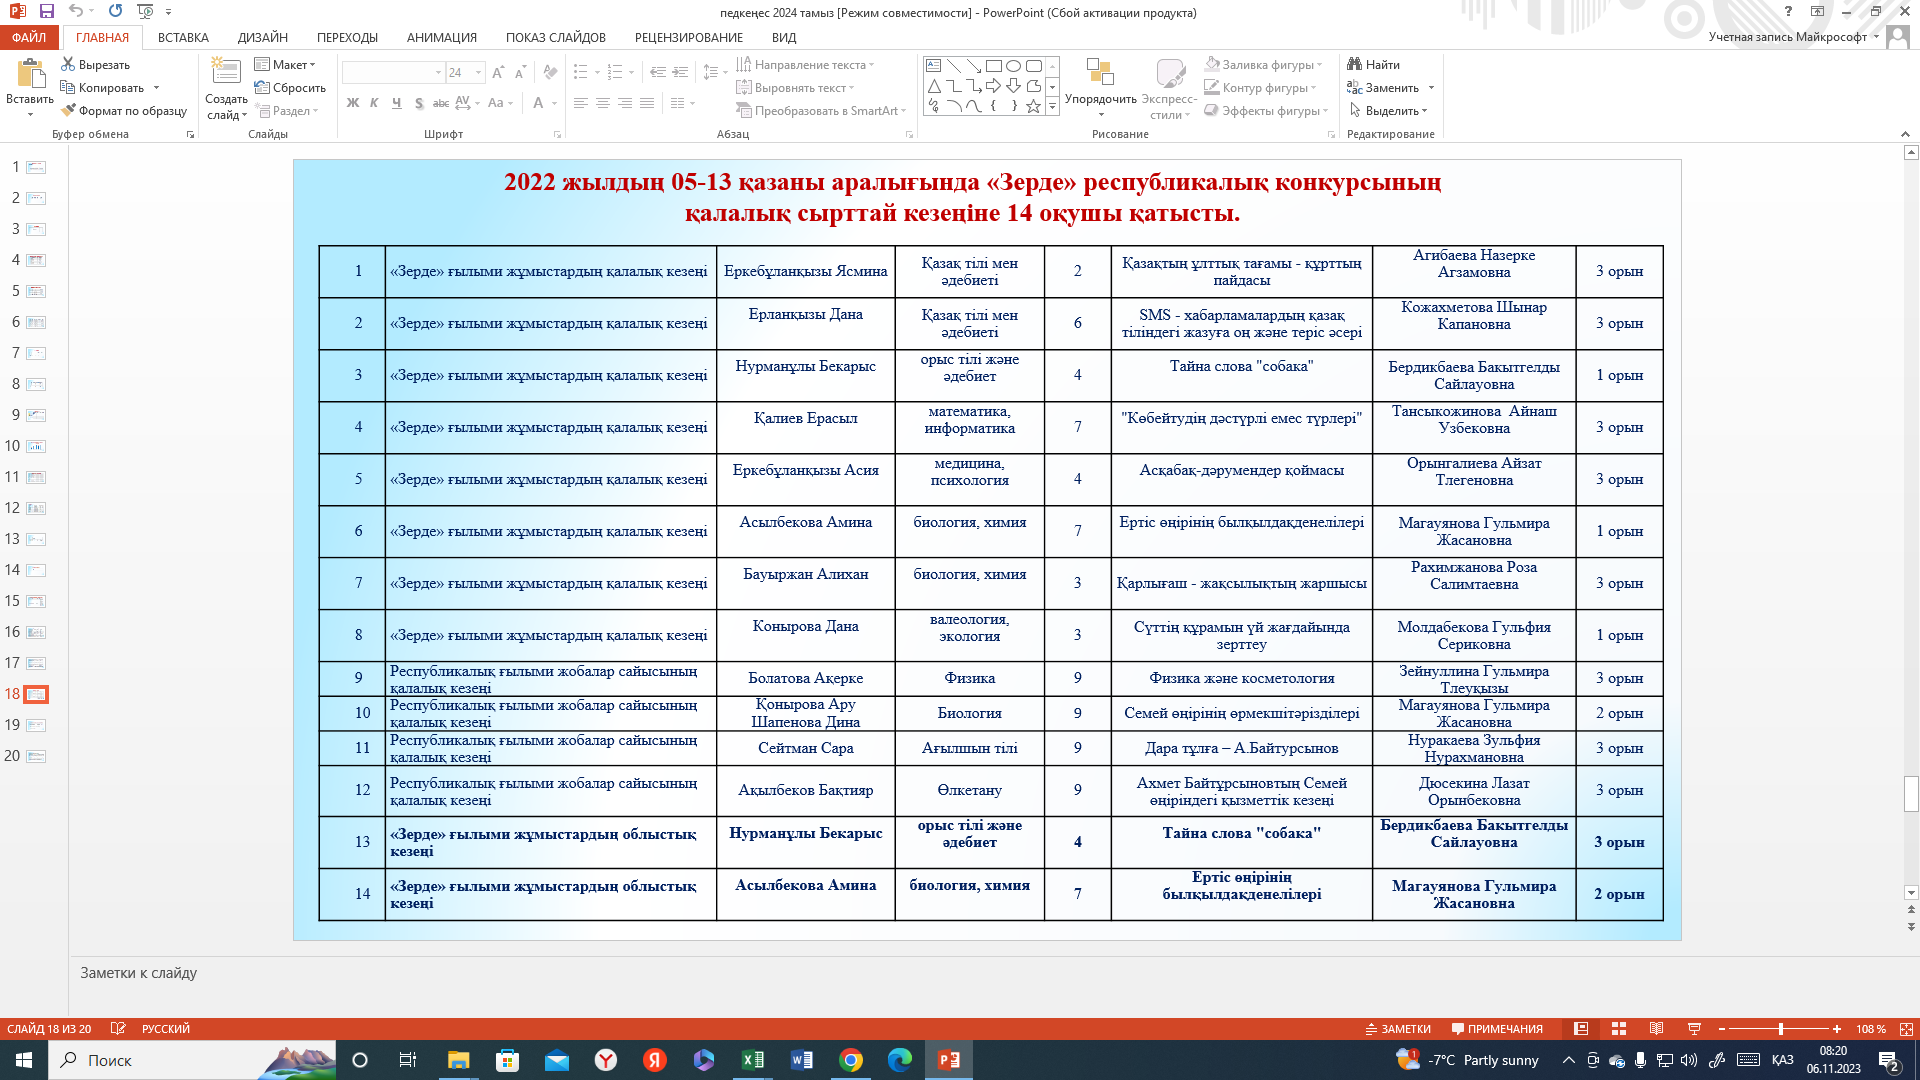Open Направление текста dropdown

coord(805,65)
